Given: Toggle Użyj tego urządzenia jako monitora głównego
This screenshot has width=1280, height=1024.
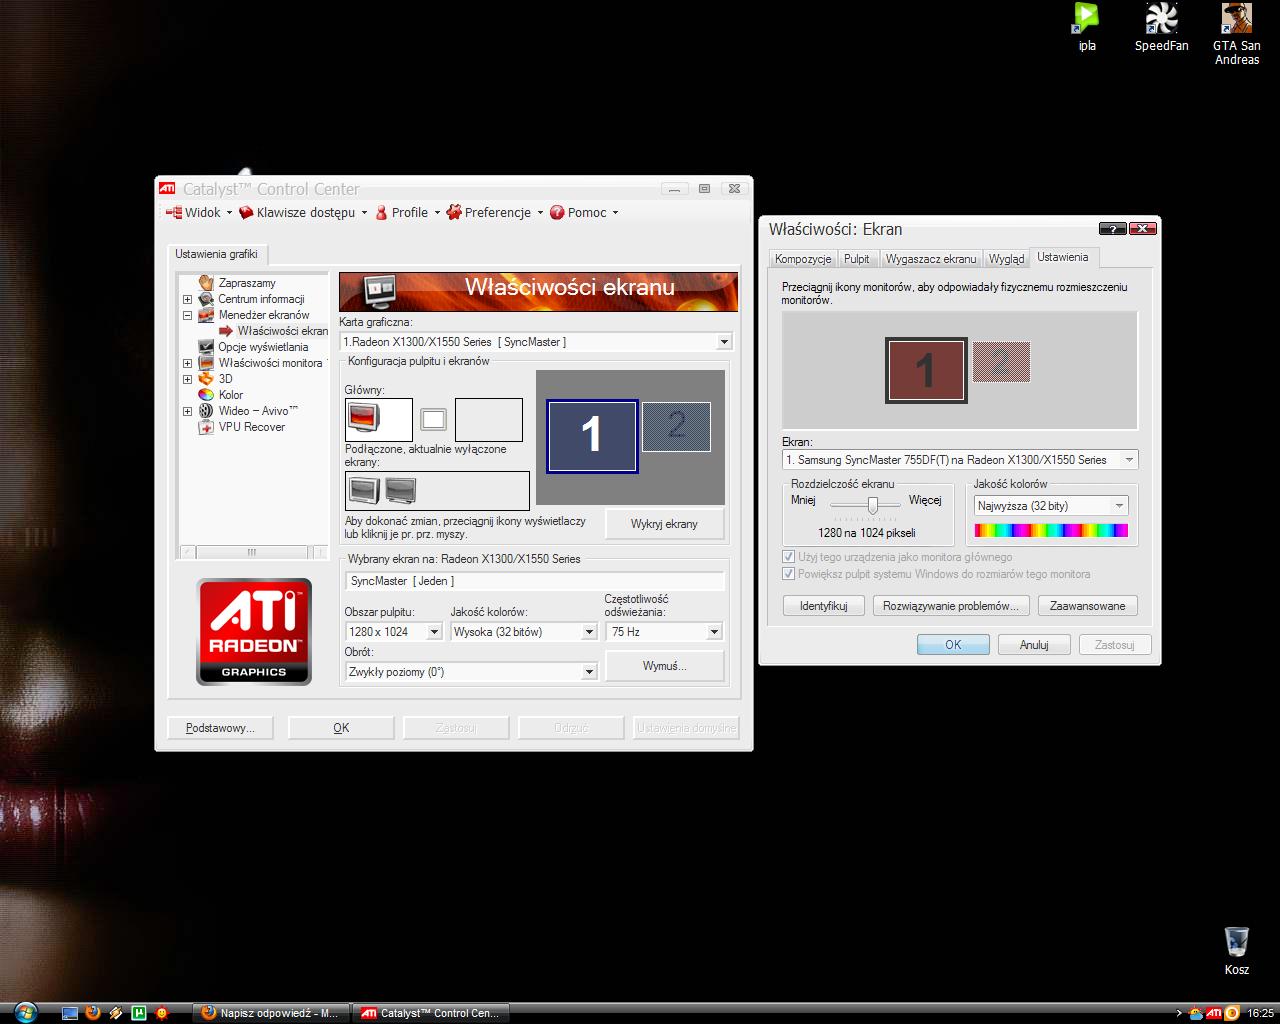Looking at the screenshot, I should tap(789, 557).
